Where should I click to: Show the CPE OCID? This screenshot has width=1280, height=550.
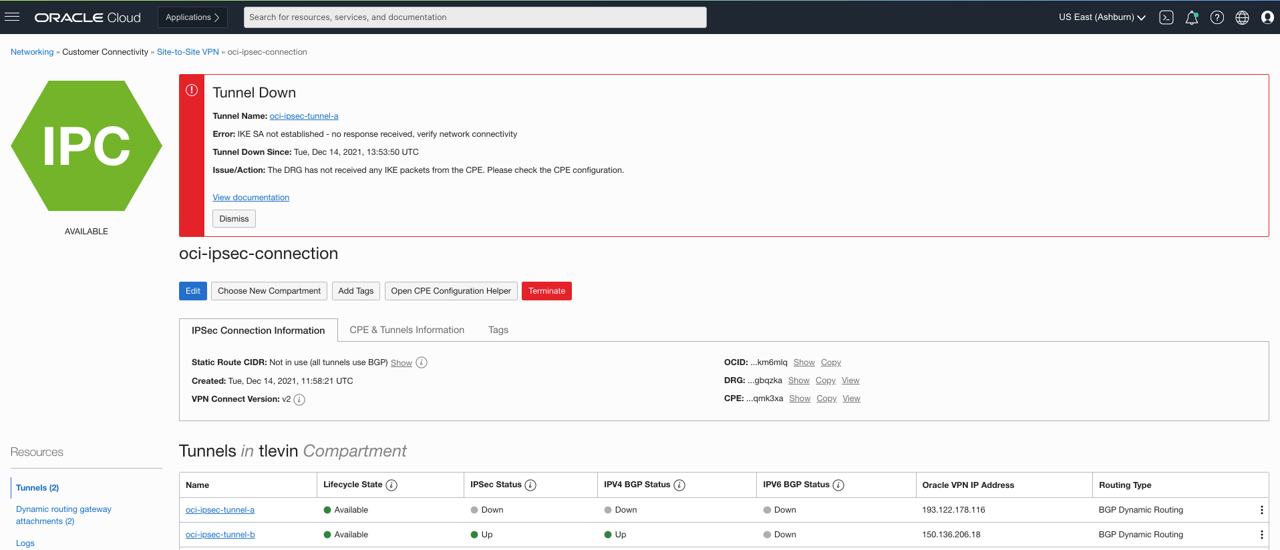[x=800, y=399]
